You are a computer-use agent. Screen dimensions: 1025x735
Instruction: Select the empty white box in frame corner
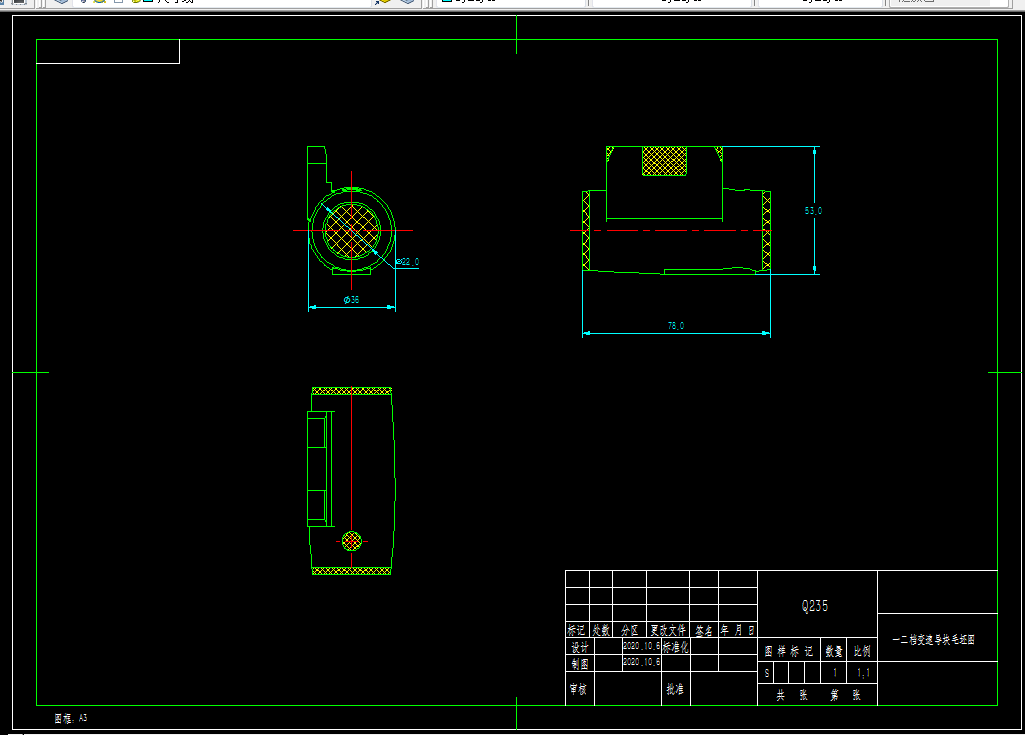tap(108, 52)
